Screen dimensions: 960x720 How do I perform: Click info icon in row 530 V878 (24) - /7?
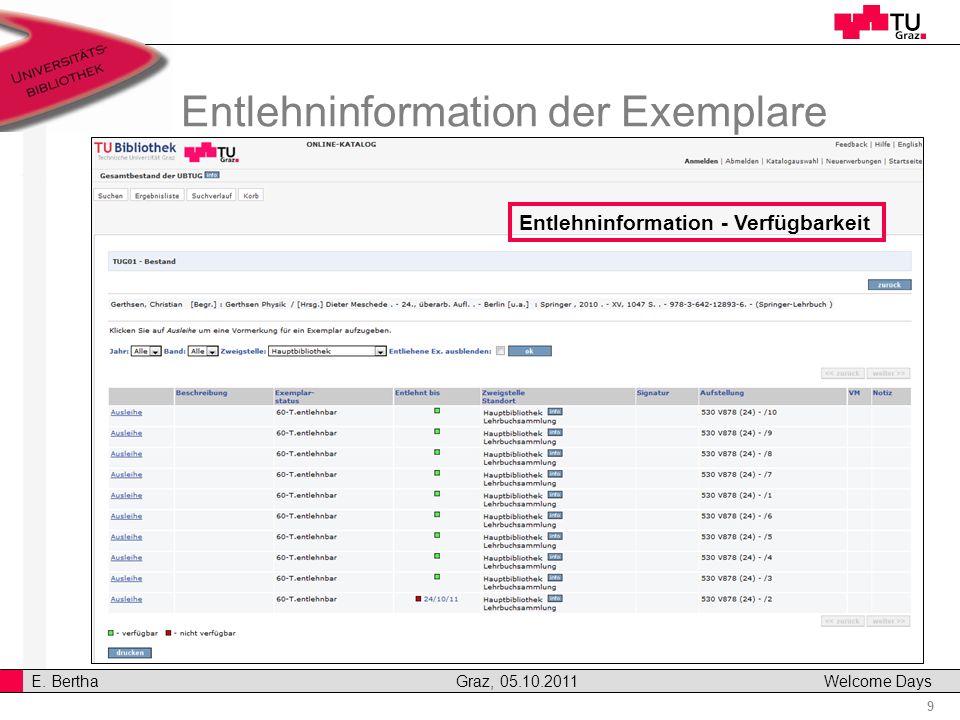click(555, 474)
